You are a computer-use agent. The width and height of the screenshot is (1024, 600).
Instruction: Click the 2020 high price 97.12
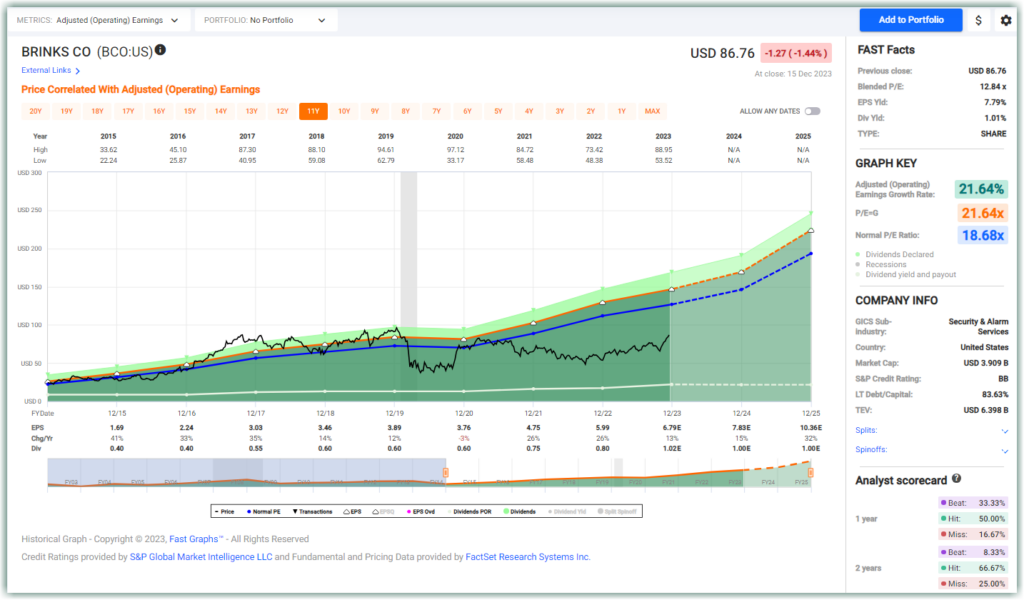(x=455, y=150)
